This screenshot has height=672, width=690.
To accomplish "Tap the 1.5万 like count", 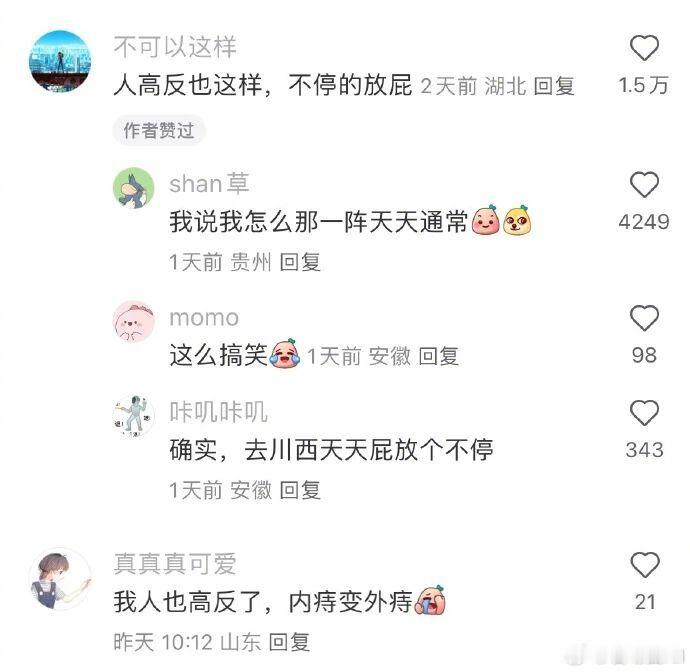I will click(x=644, y=85).
